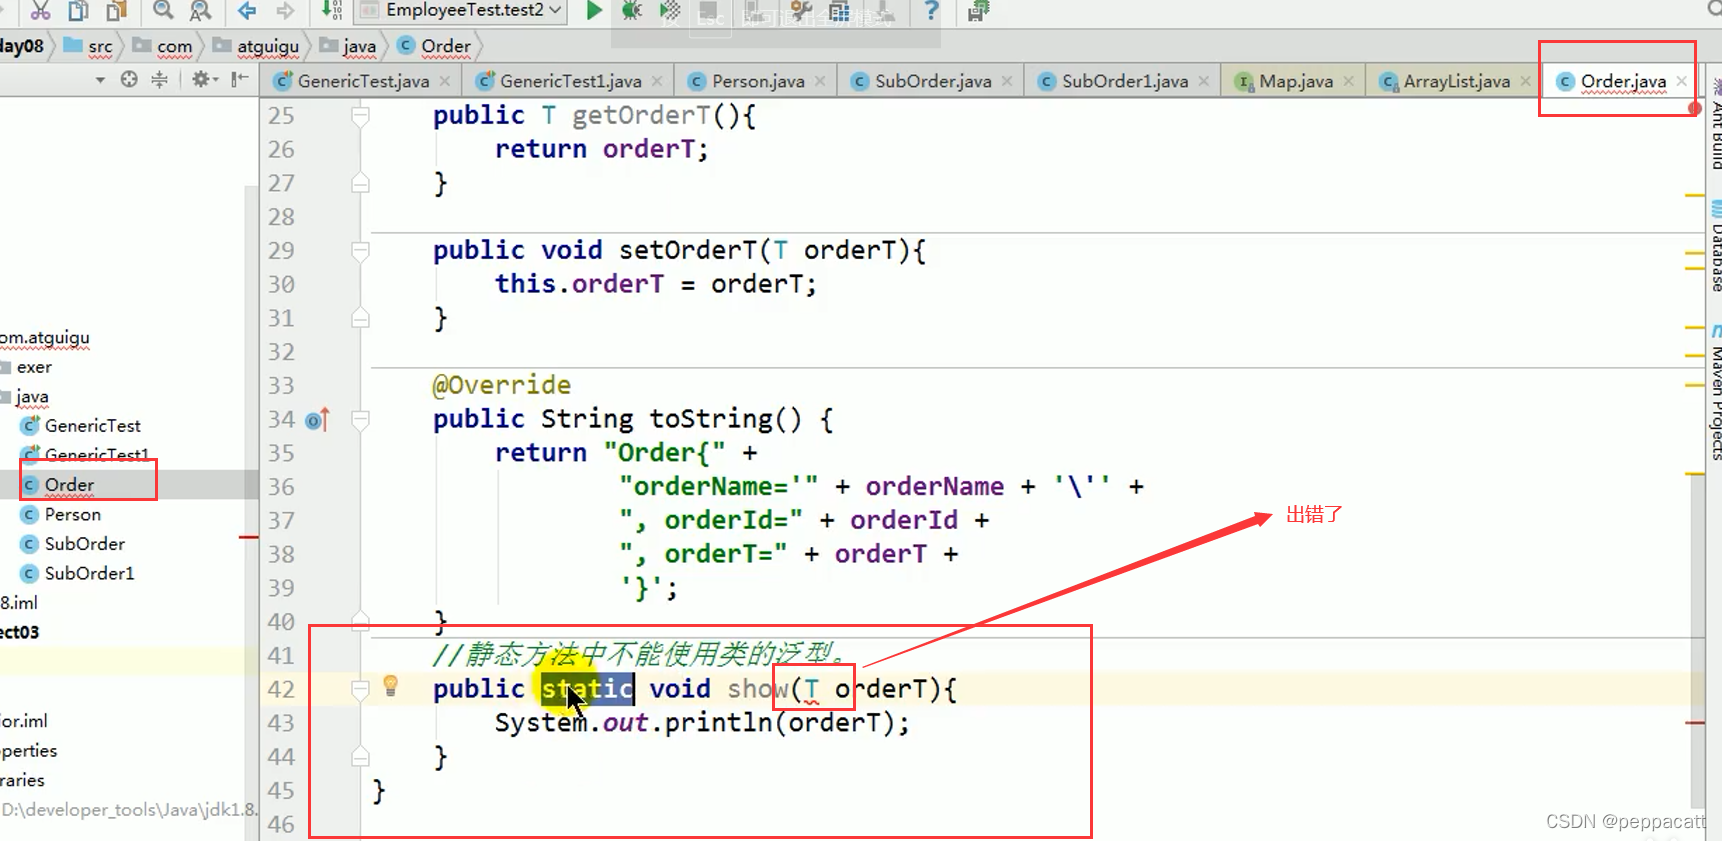
Task: Select SubOrder class in project tree
Action: coord(73,544)
